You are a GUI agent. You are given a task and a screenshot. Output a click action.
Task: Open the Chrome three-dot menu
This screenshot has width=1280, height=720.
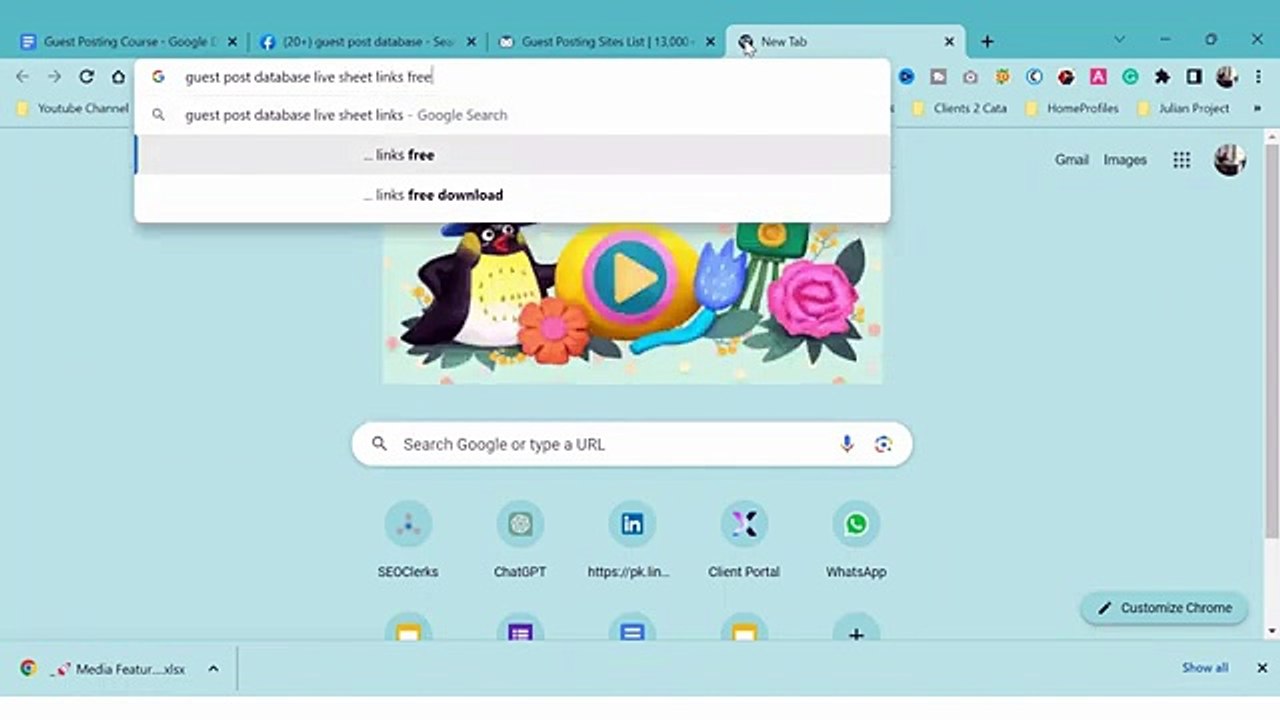1258,76
